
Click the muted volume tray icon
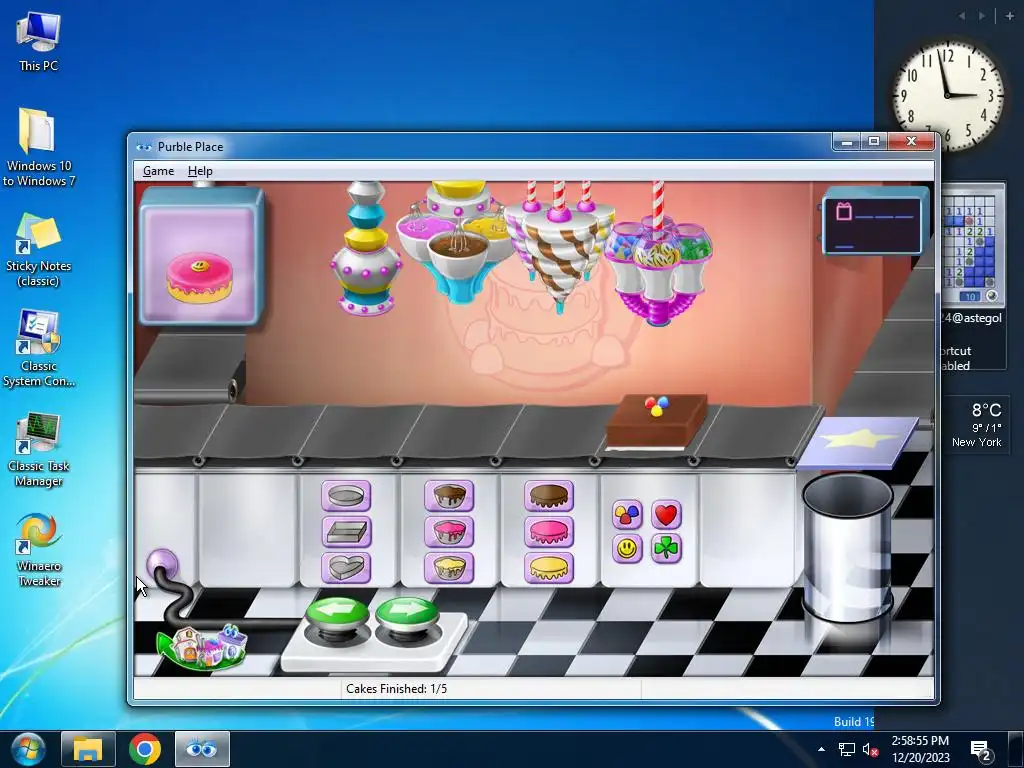[870, 750]
